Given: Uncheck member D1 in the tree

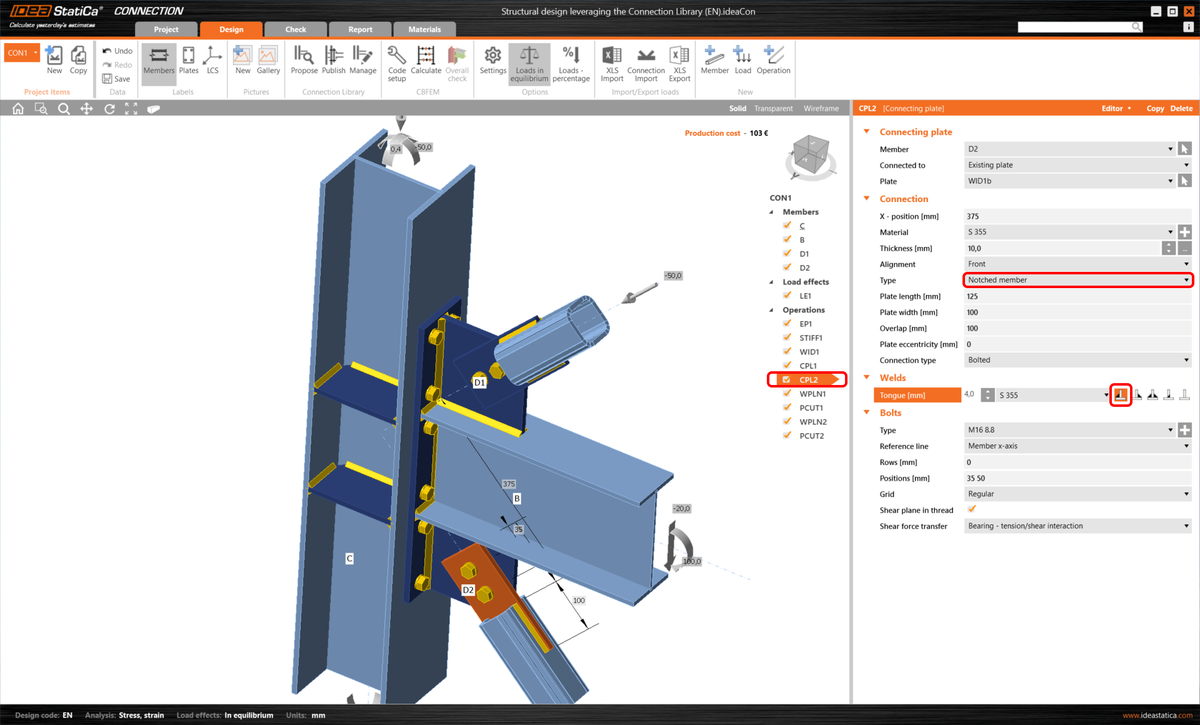Looking at the screenshot, I should pyautogui.click(x=787, y=253).
